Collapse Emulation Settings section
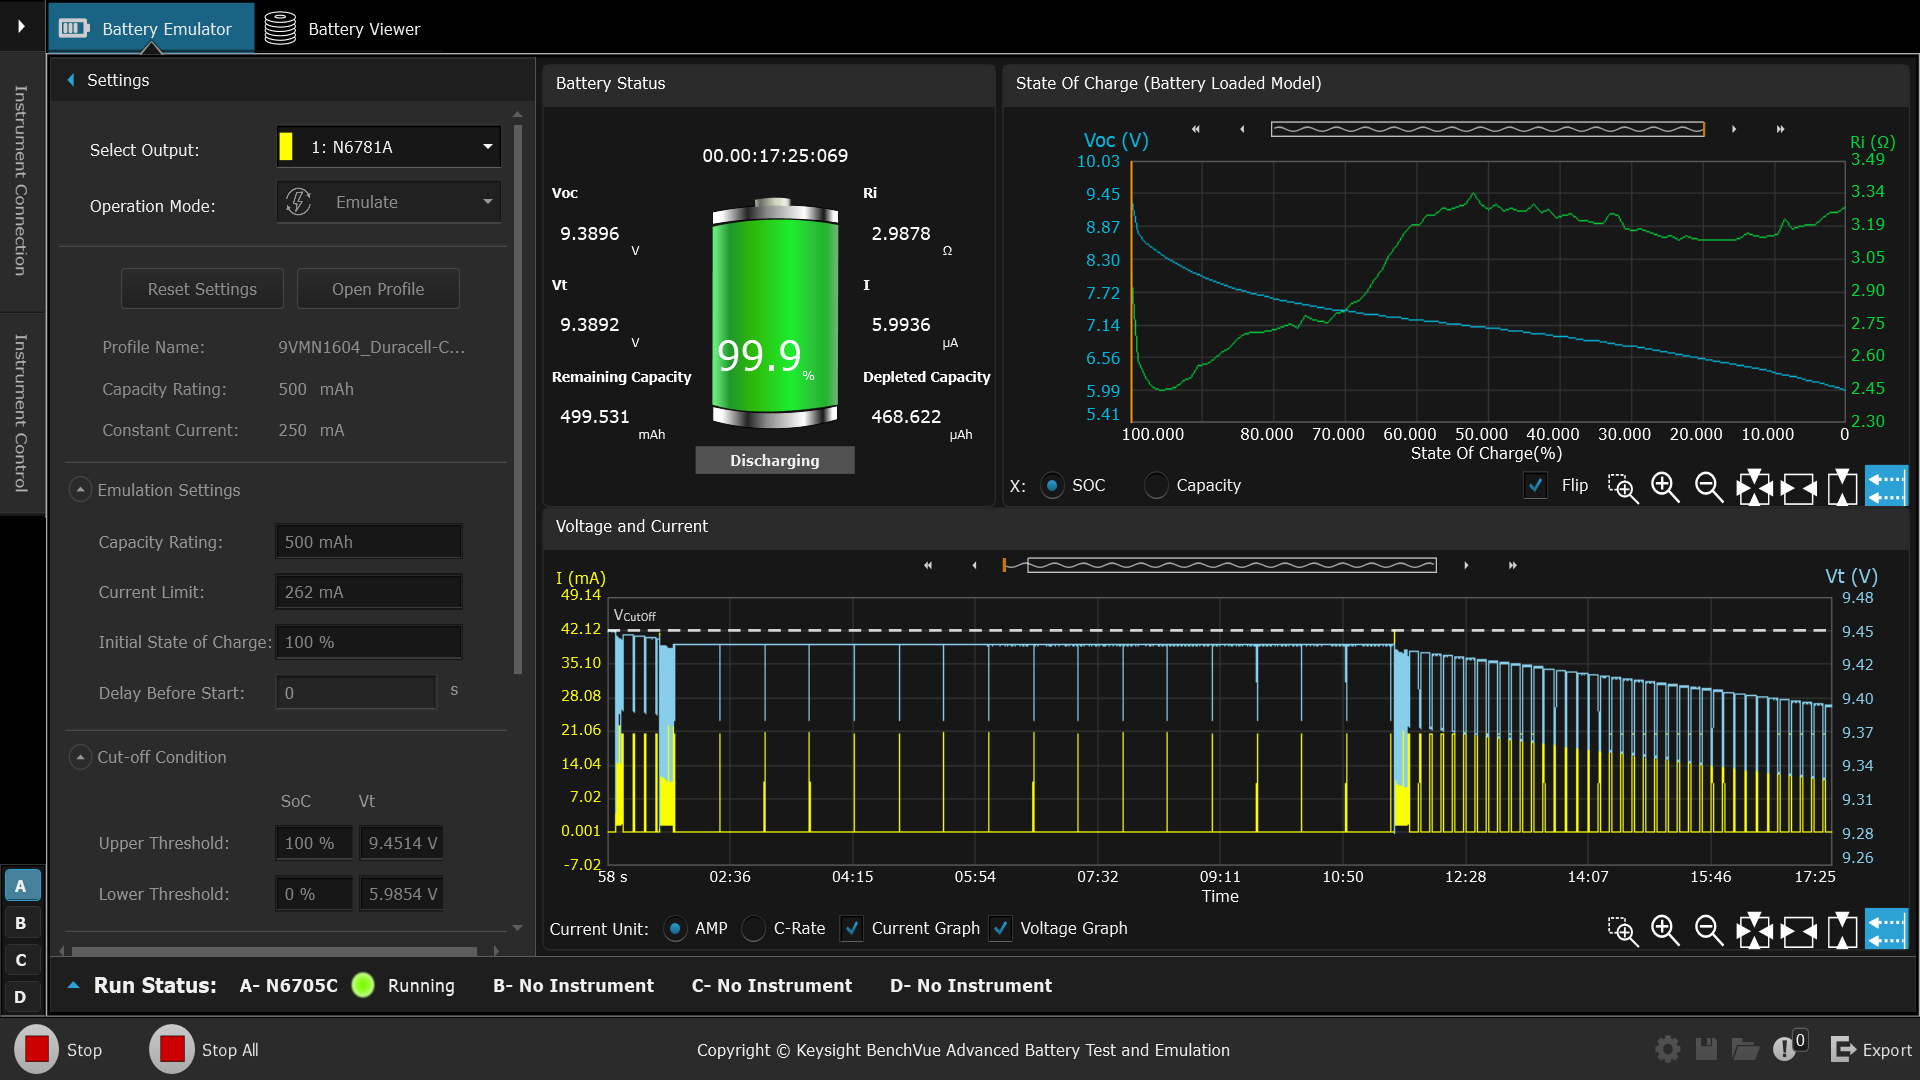This screenshot has height=1080, width=1920. coord(81,490)
